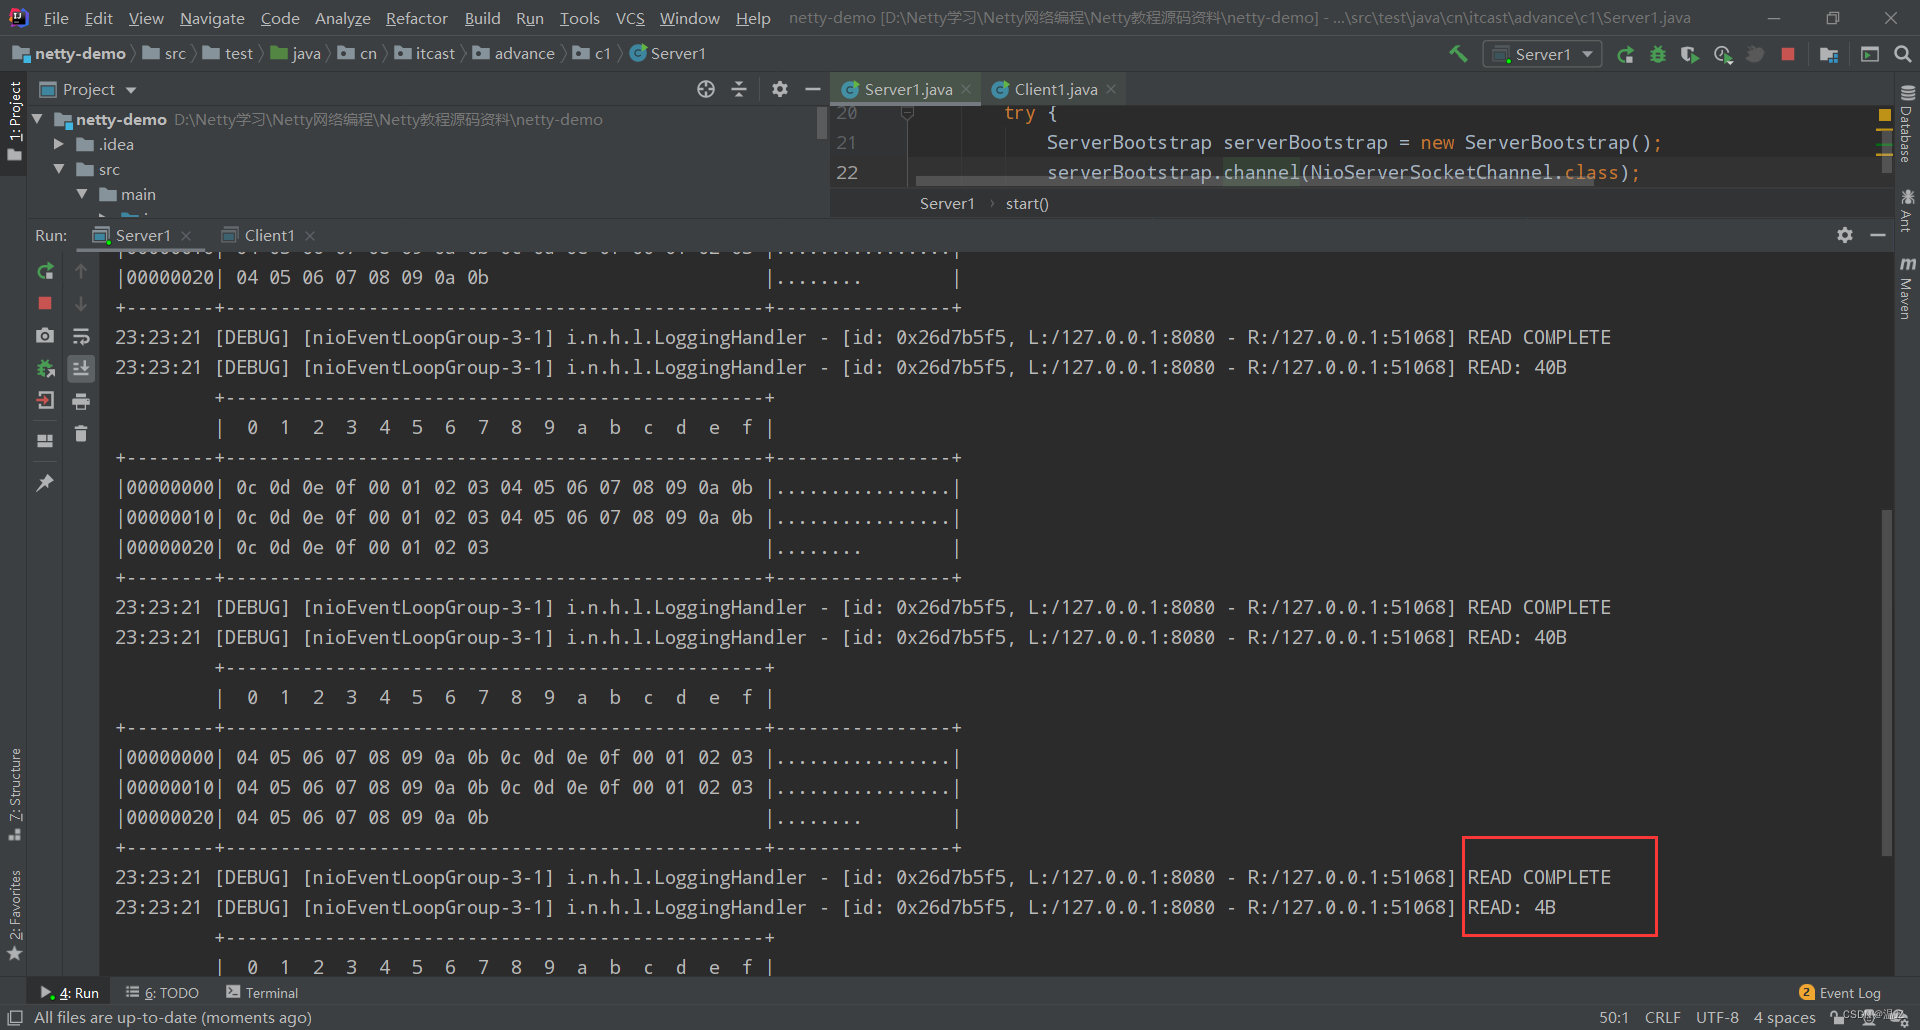Switch to the Client1 run tab

269,235
